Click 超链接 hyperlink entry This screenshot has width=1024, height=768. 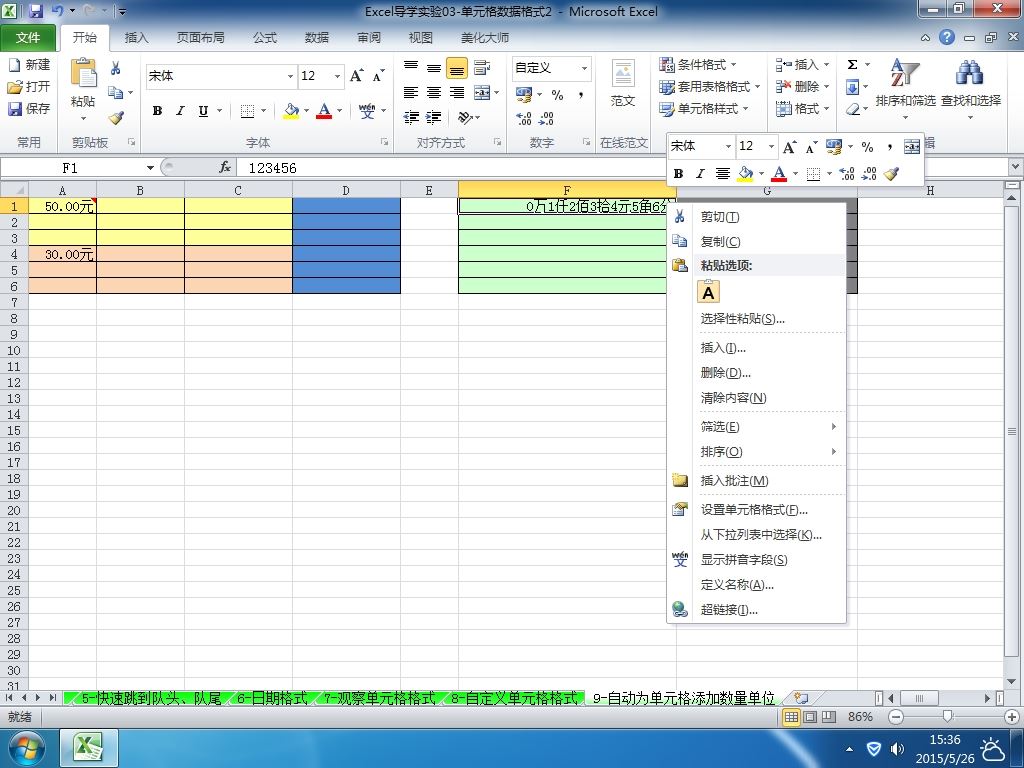click(756, 610)
